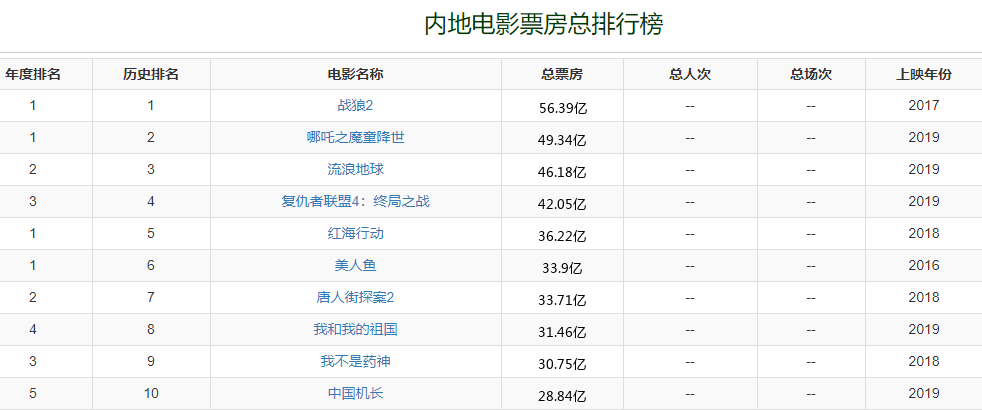Screen dimensions: 982x410
Task: Open the 红海行动 movie link
Action: pos(355,233)
